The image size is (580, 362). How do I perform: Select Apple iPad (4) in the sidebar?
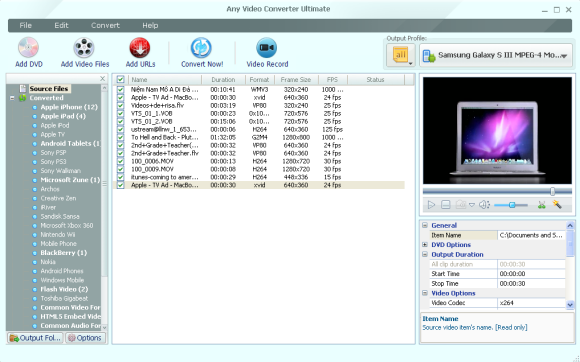pos(63,116)
